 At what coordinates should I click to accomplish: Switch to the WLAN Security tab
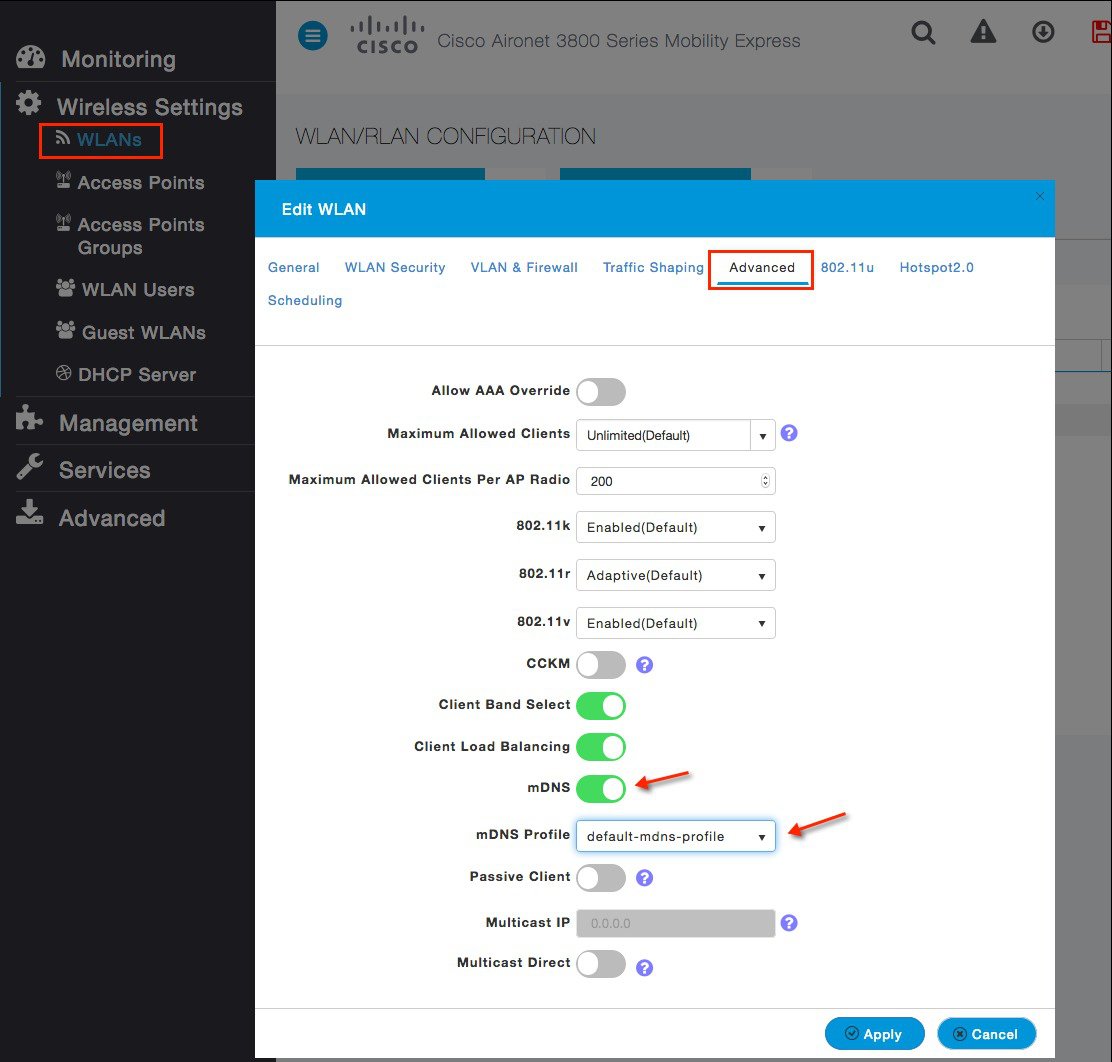[x=394, y=267]
